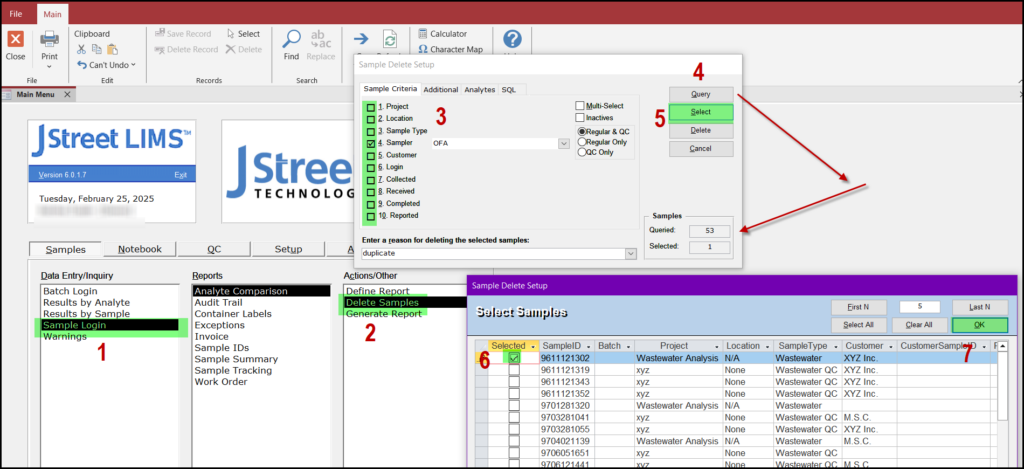Click the First N button
Screen dimensions: 1024x469
(x=859, y=307)
